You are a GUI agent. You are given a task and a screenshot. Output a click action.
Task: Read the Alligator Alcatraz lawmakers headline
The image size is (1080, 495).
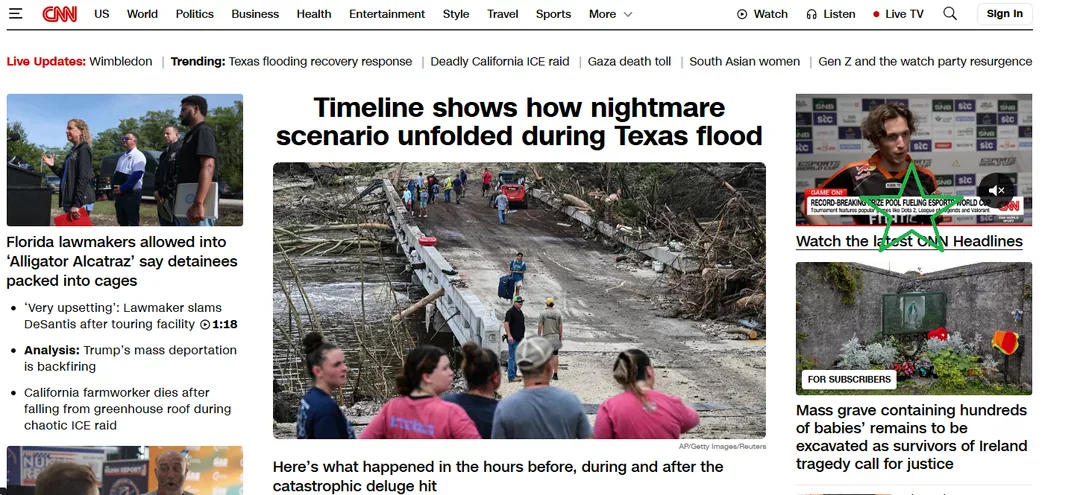(122, 261)
